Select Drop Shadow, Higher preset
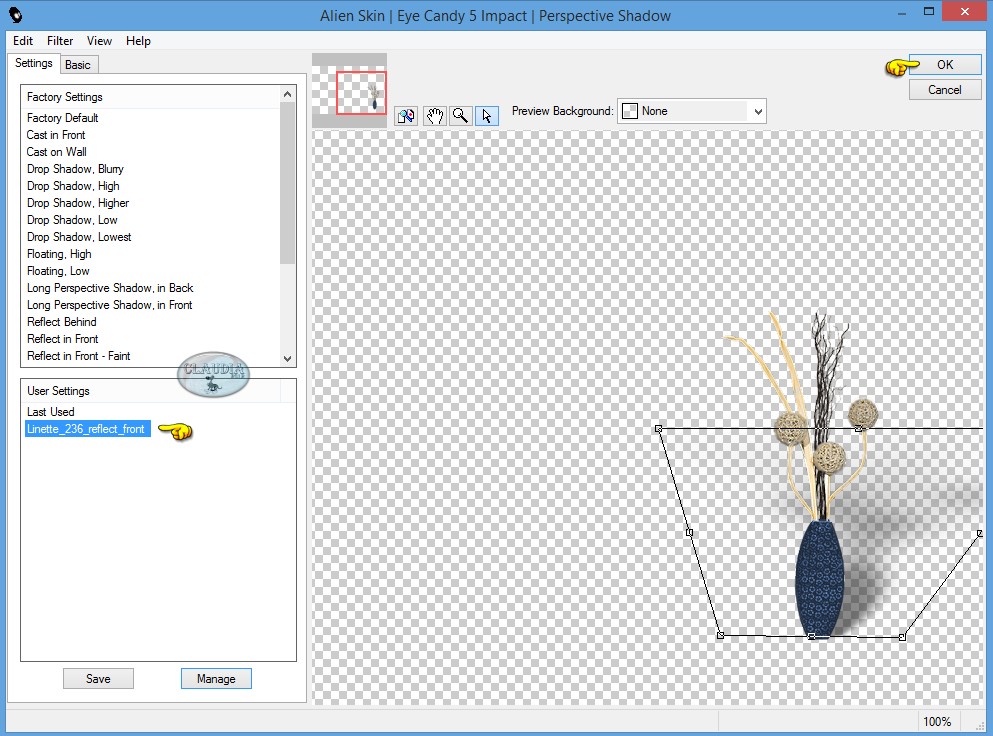993x736 pixels. [78, 203]
